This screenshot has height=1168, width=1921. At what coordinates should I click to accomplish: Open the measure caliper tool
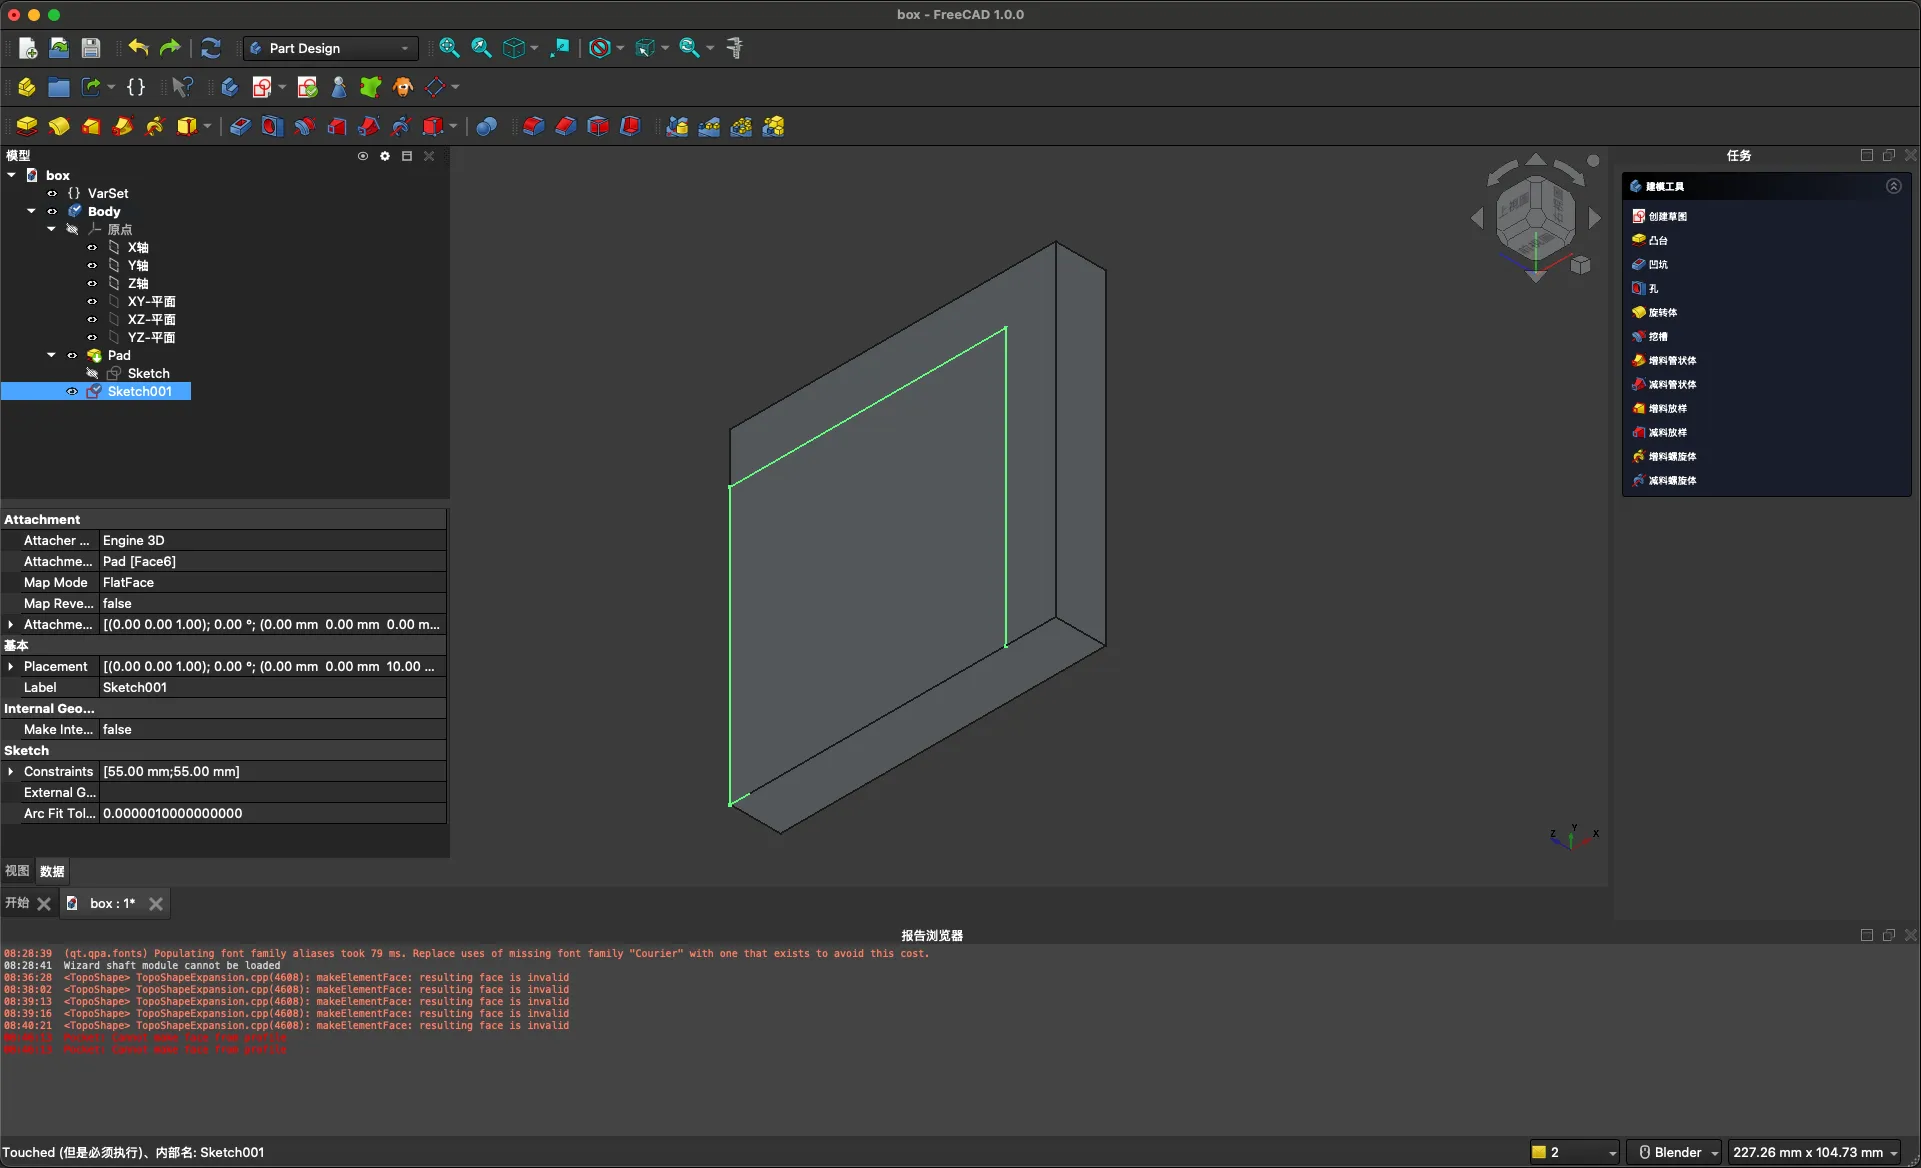(x=735, y=48)
